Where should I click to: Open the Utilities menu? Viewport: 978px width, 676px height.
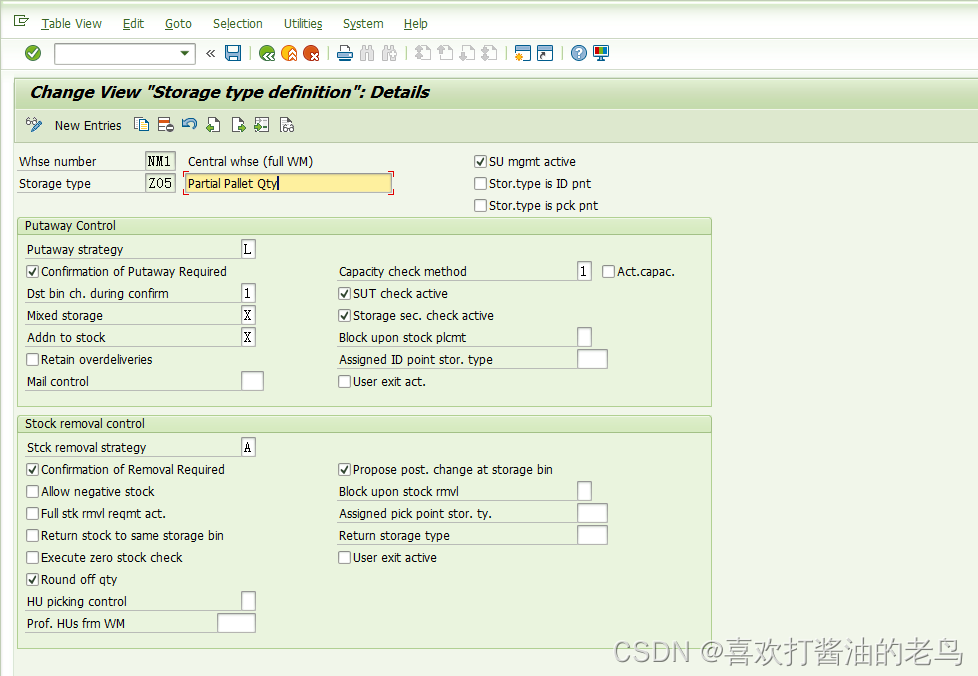(302, 23)
